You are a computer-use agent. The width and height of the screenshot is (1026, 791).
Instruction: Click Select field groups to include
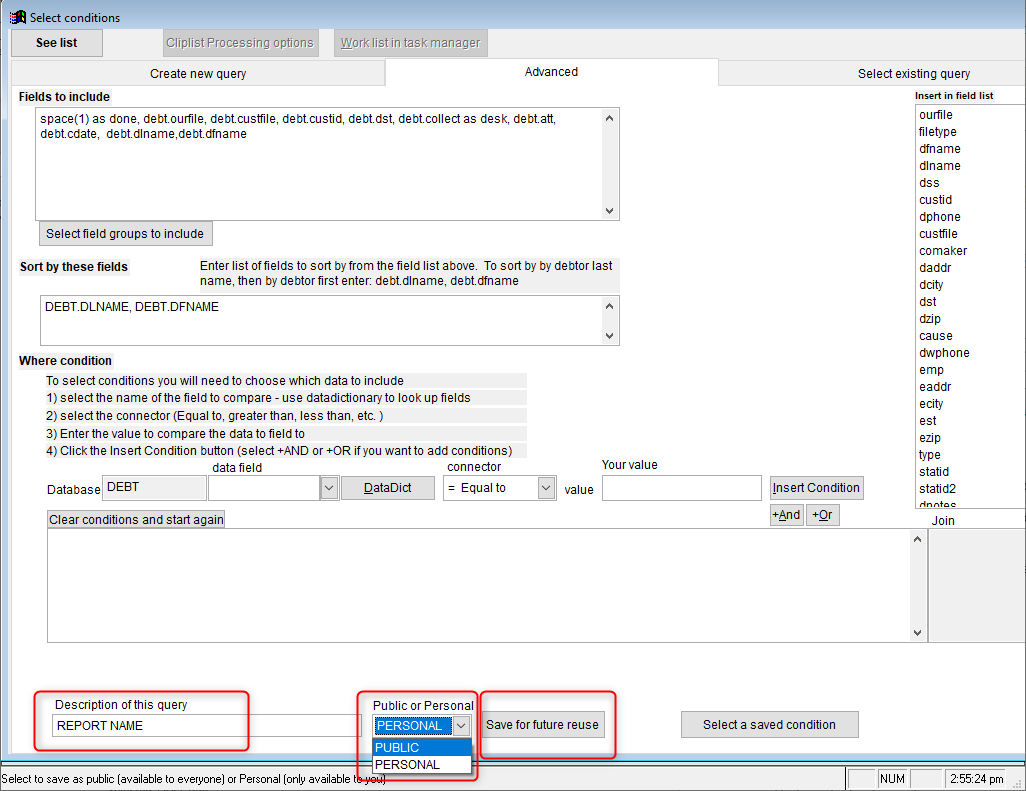point(125,234)
